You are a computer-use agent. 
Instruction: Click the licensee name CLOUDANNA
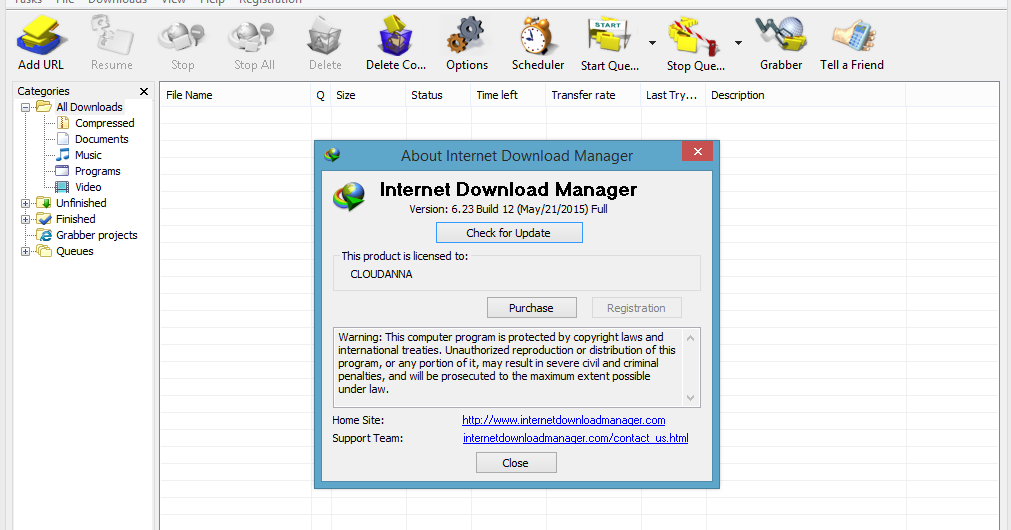coord(381,275)
